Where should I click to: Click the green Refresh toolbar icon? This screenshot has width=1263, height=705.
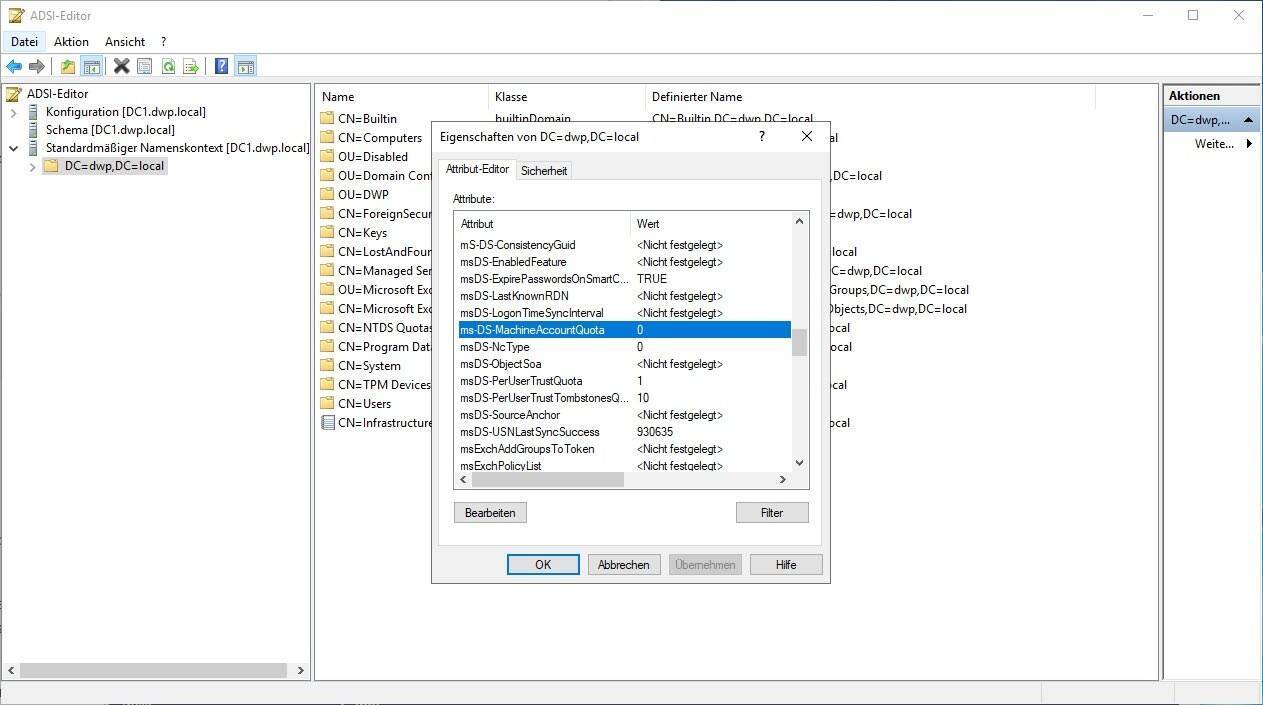coord(168,67)
